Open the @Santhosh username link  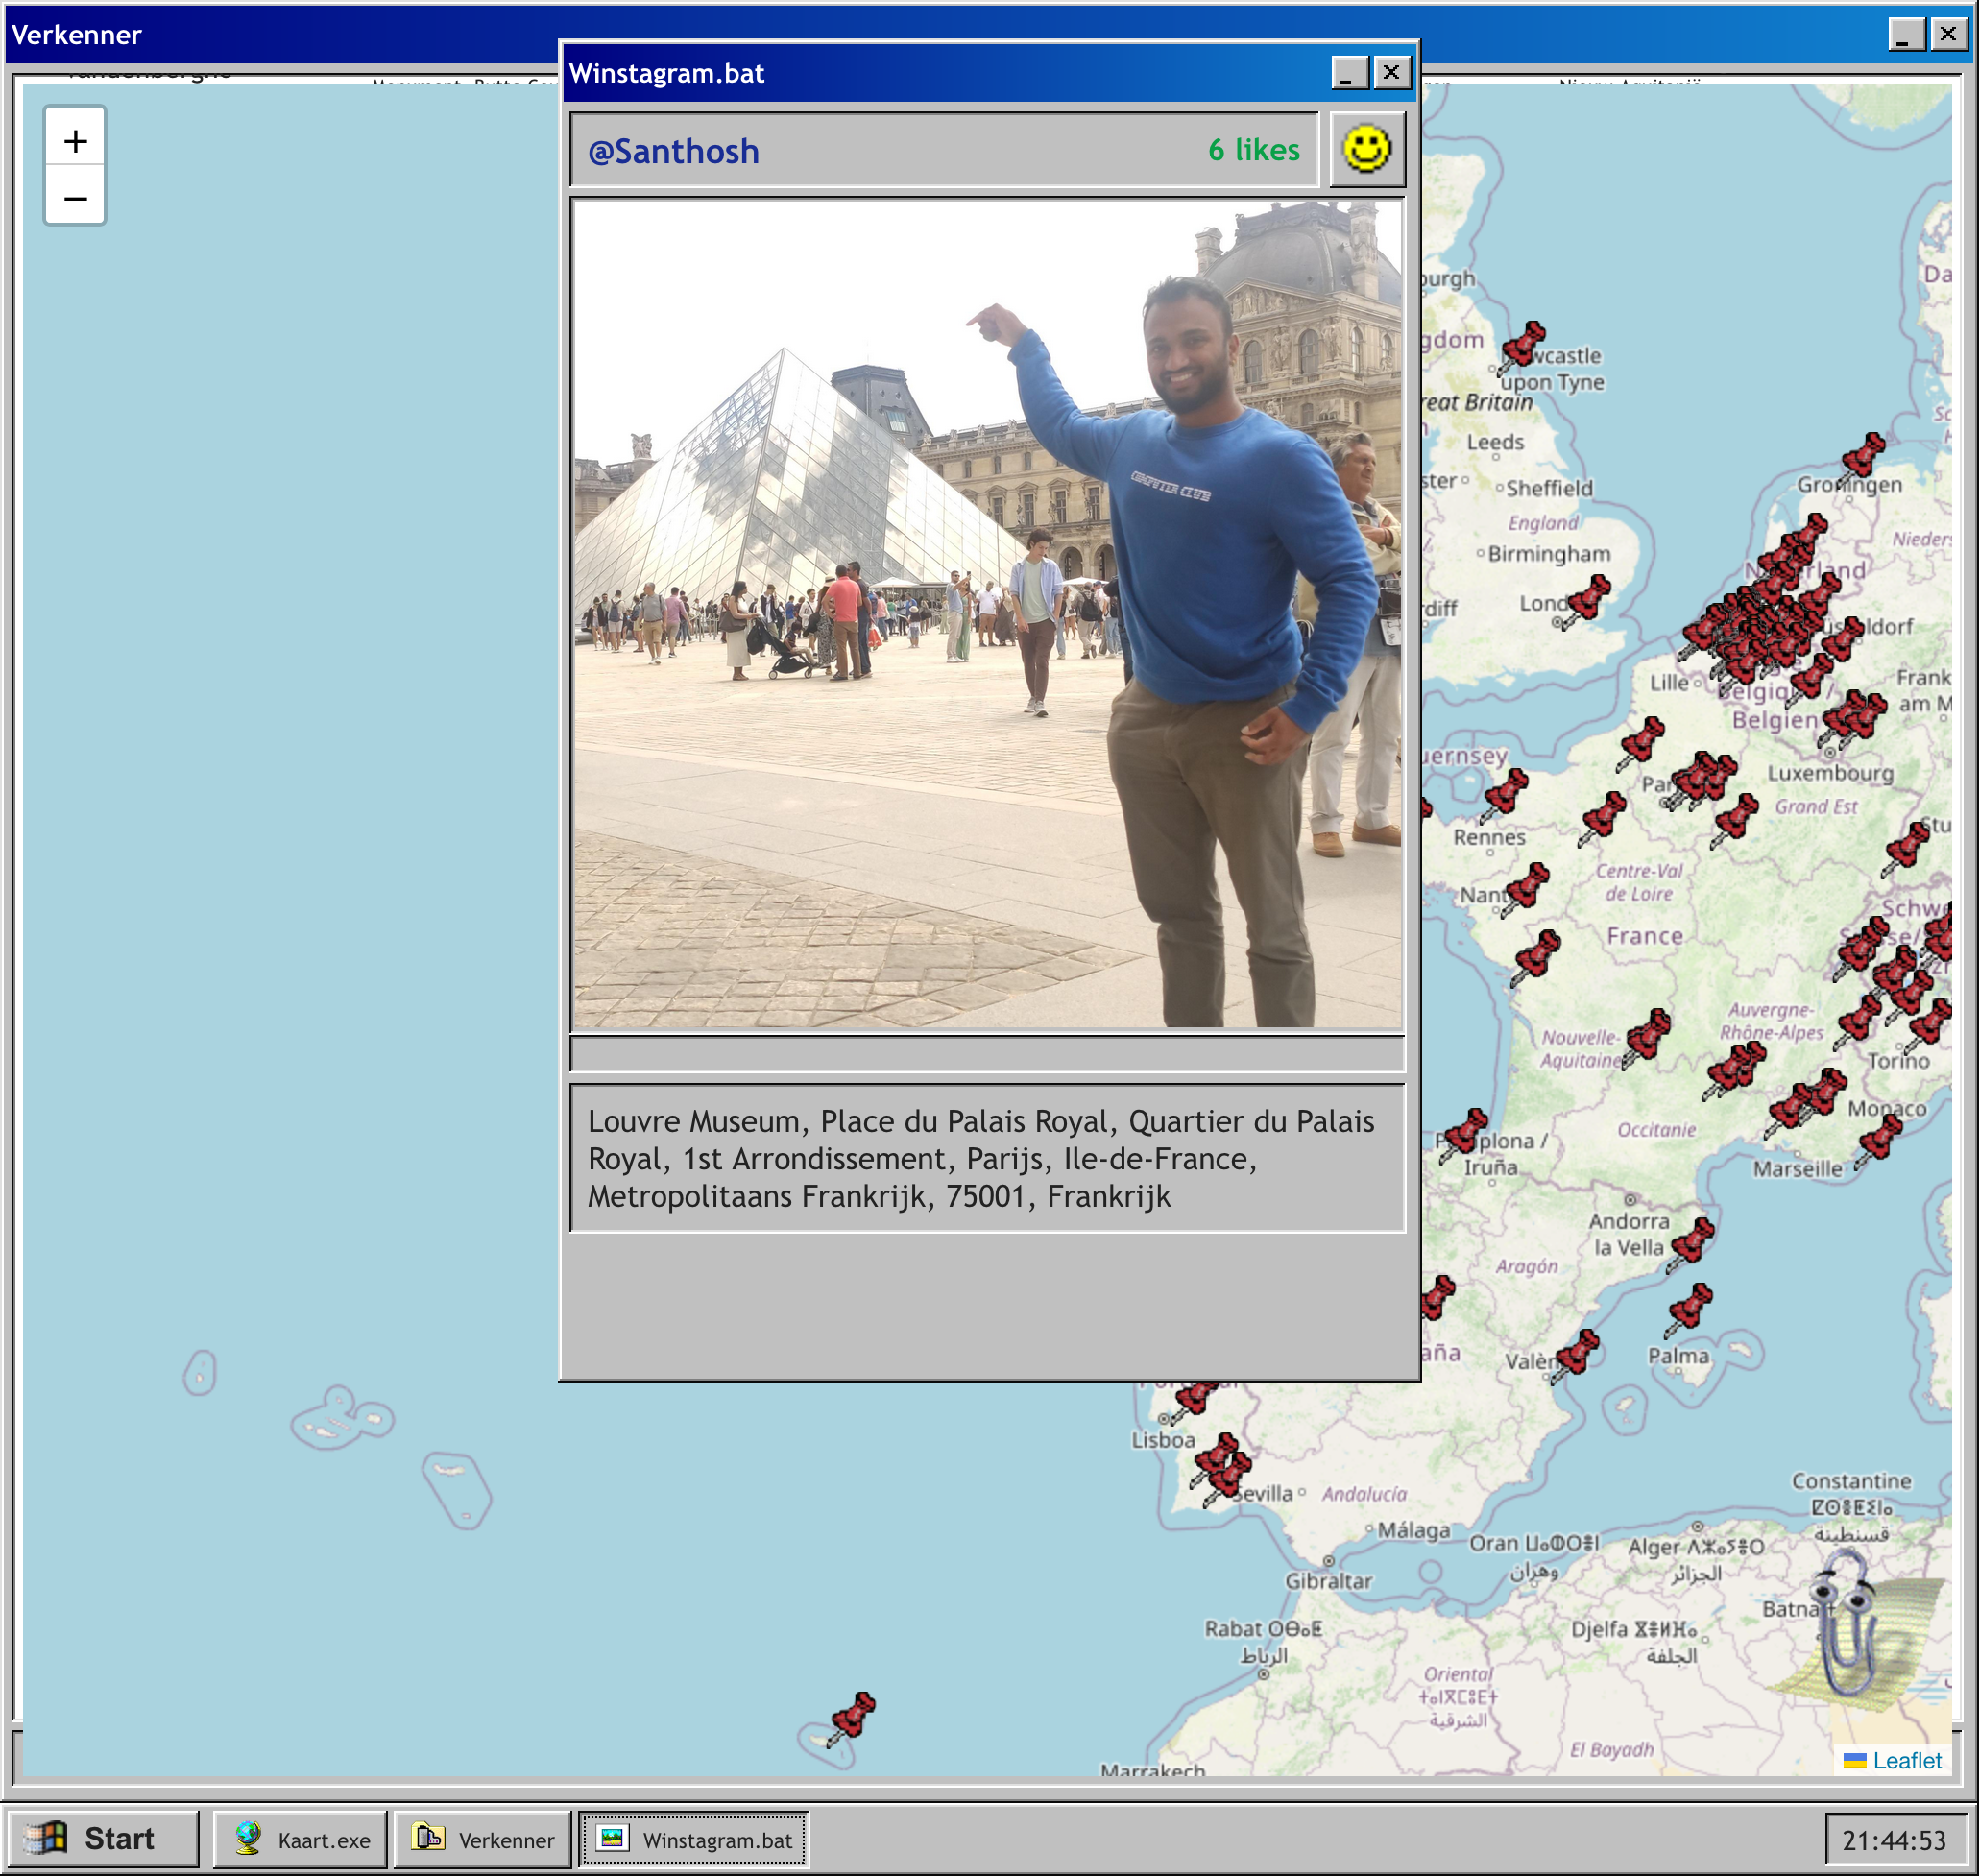(673, 151)
